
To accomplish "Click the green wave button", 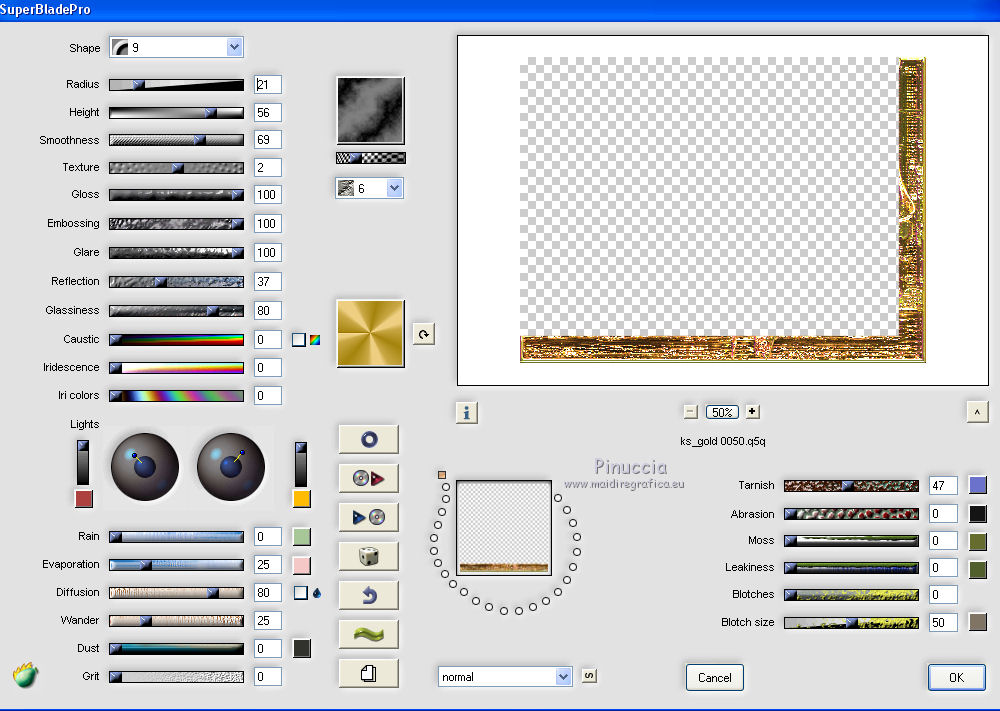I will click(368, 634).
